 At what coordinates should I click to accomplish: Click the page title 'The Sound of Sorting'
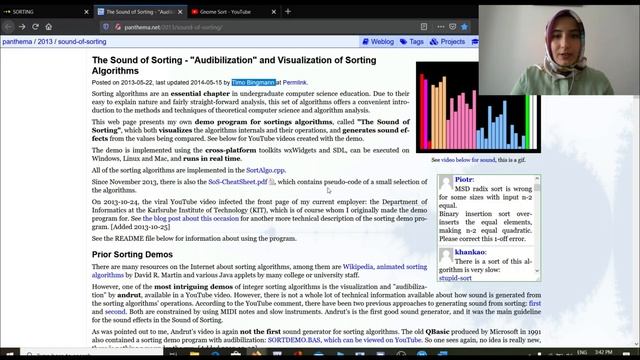point(234,65)
